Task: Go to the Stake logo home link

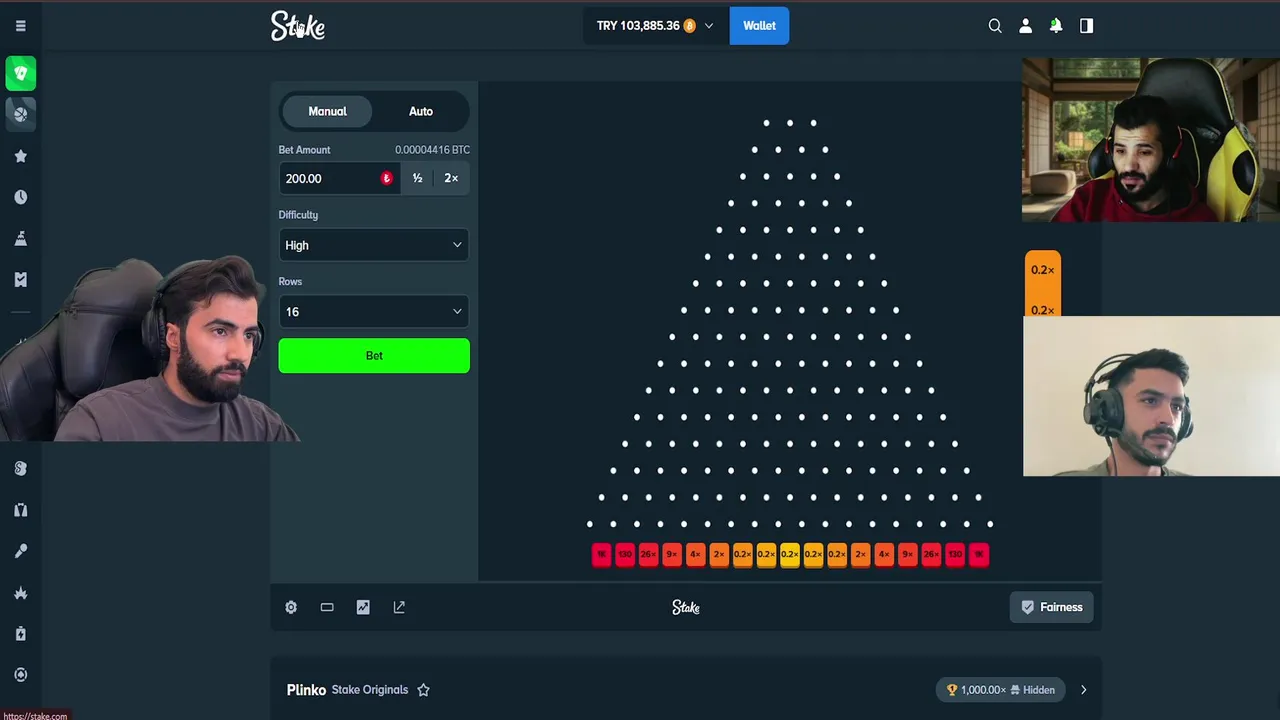Action: [298, 26]
